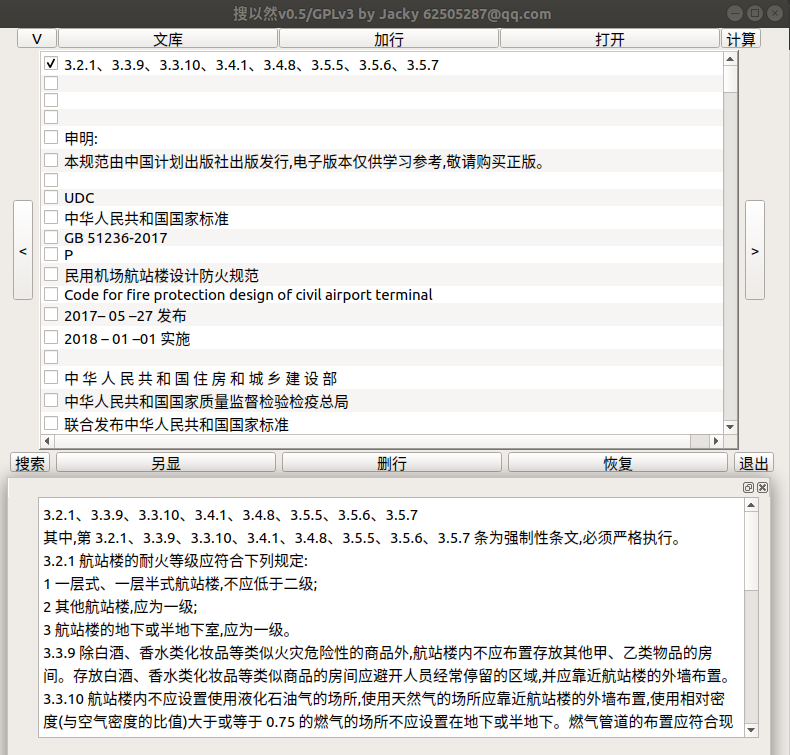Click the line '1 一层式、一层半式航站楼'

(x=180, y=584)
